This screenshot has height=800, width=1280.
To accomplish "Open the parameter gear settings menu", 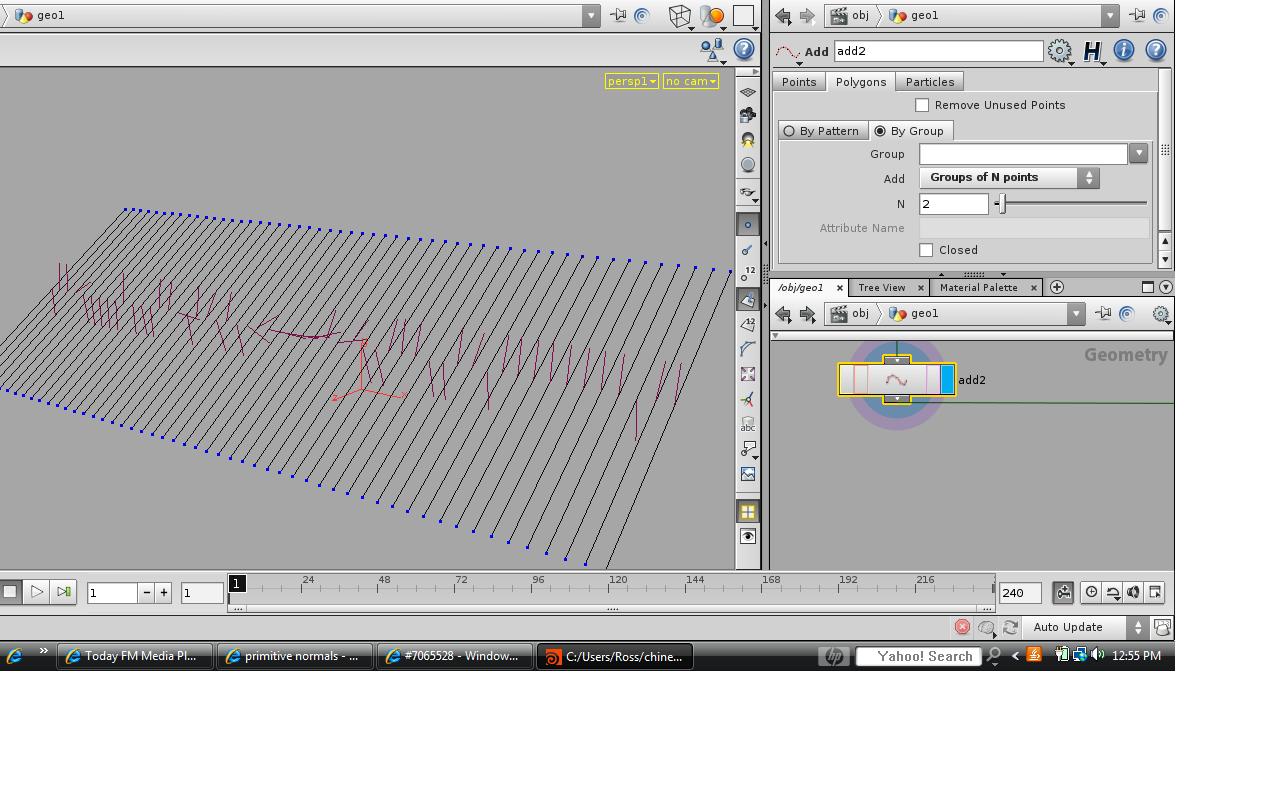I will [1060, 50].
